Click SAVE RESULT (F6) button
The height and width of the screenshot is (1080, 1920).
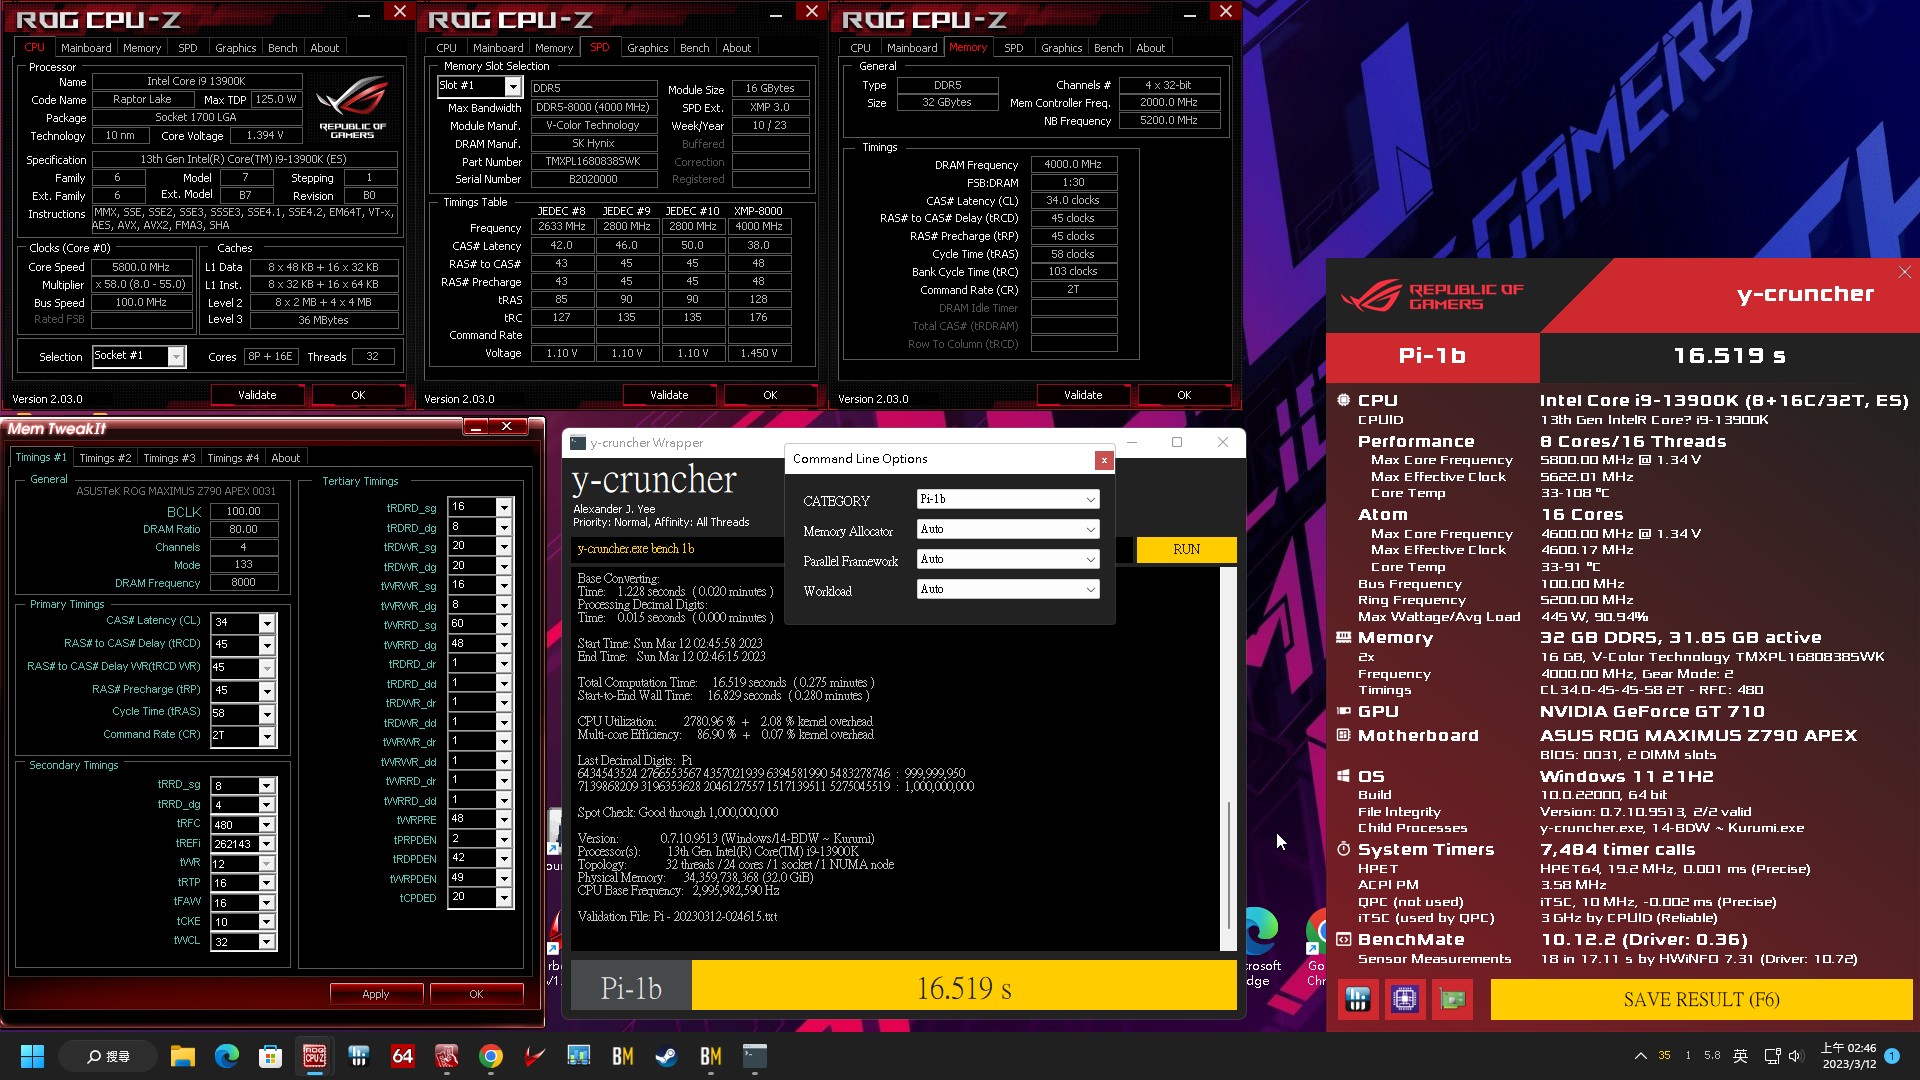pyautogui.click(x=1701, y=999)
